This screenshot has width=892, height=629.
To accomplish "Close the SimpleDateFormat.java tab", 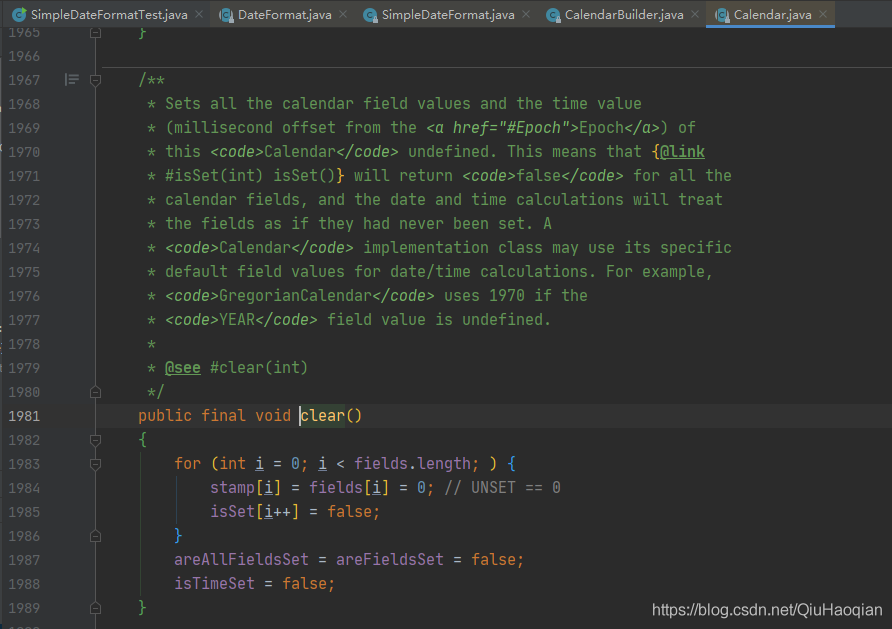I will (526, 14).
